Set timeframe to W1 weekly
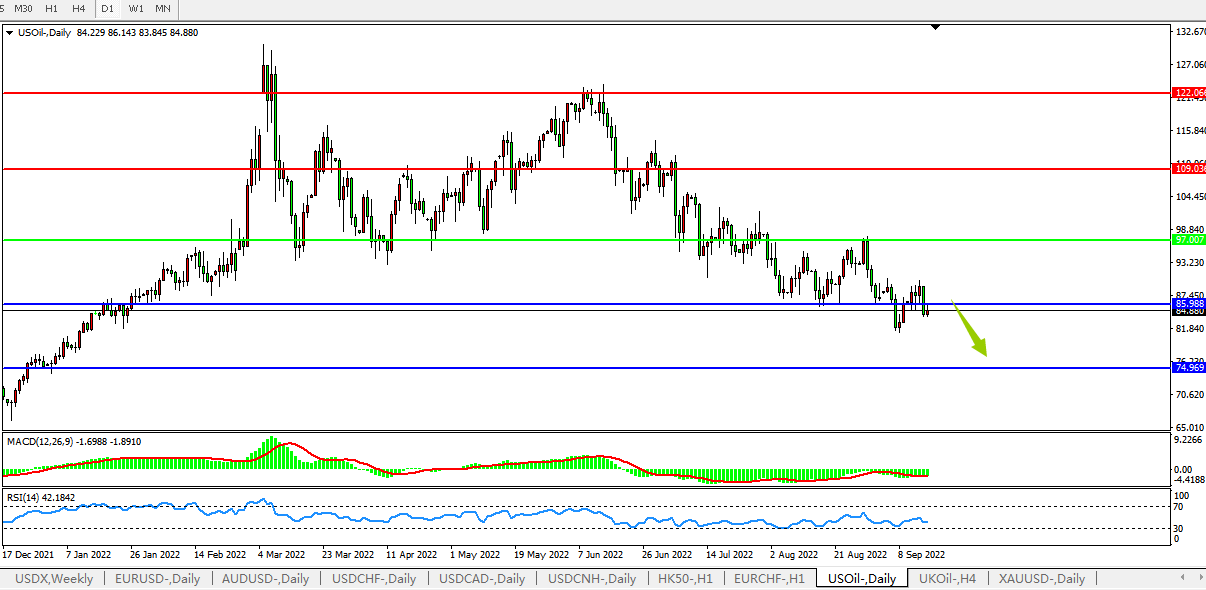 [136, 8]
